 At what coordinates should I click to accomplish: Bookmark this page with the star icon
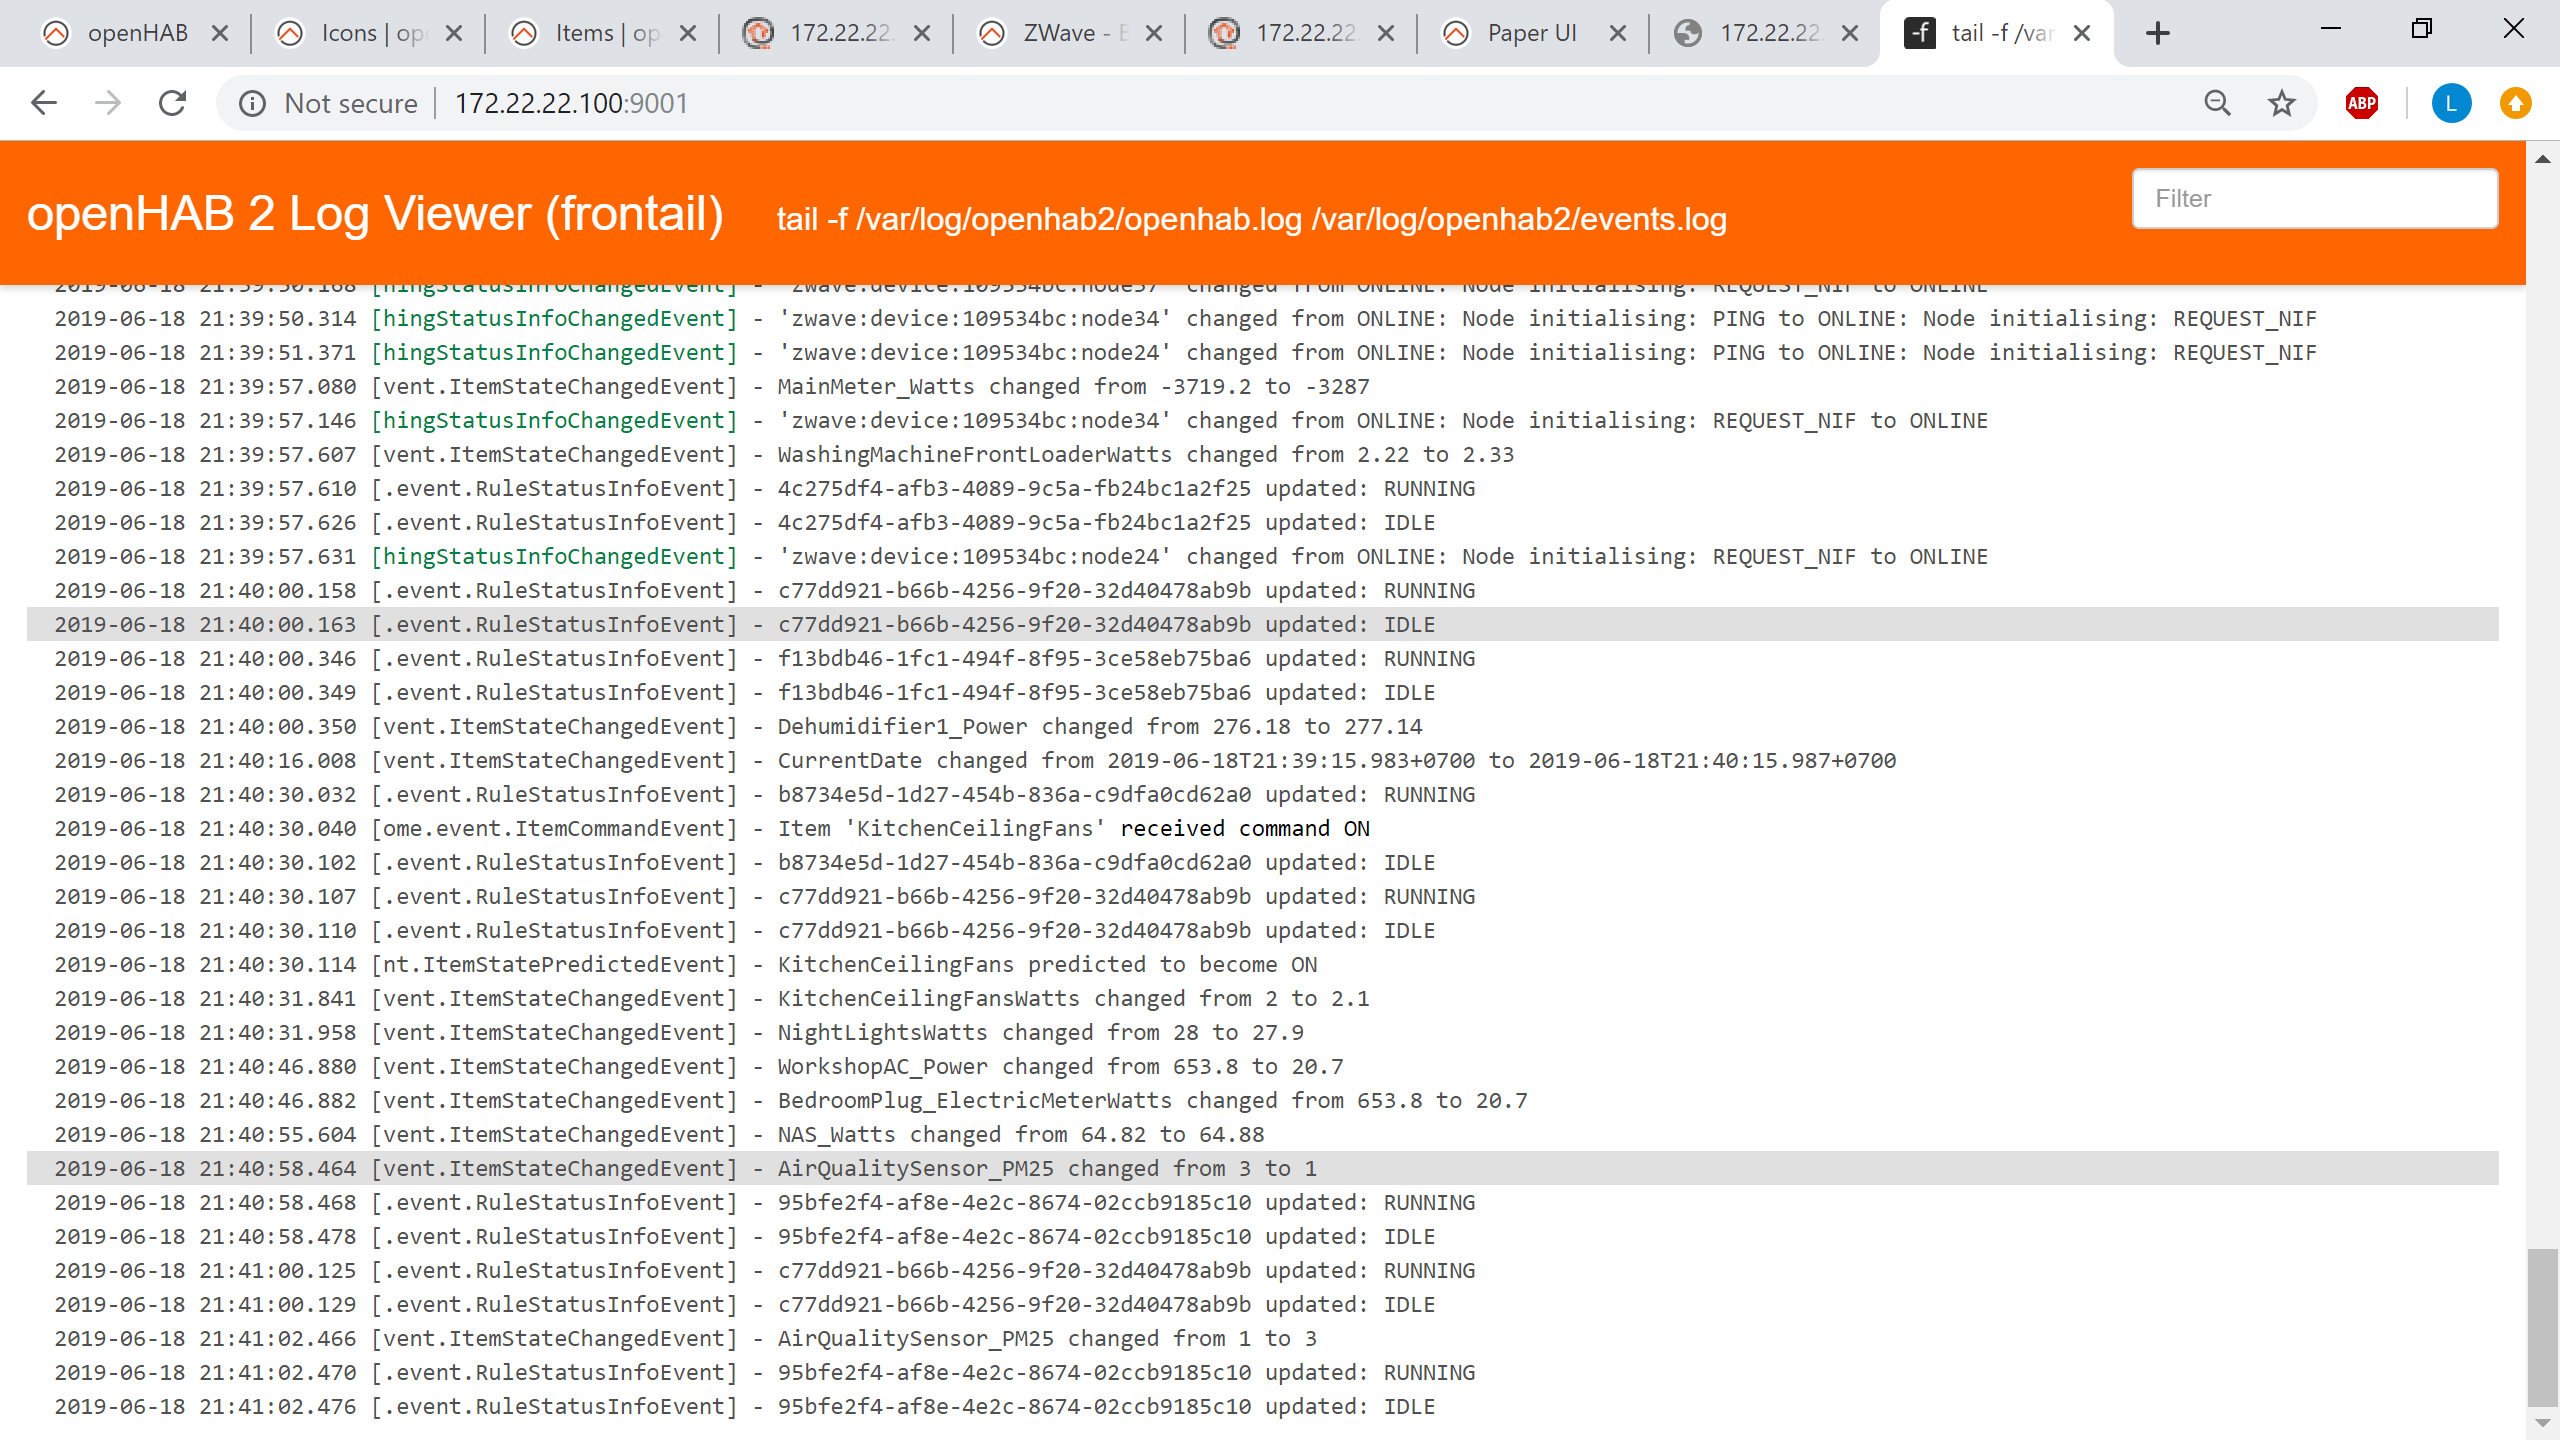point(2281,103)
